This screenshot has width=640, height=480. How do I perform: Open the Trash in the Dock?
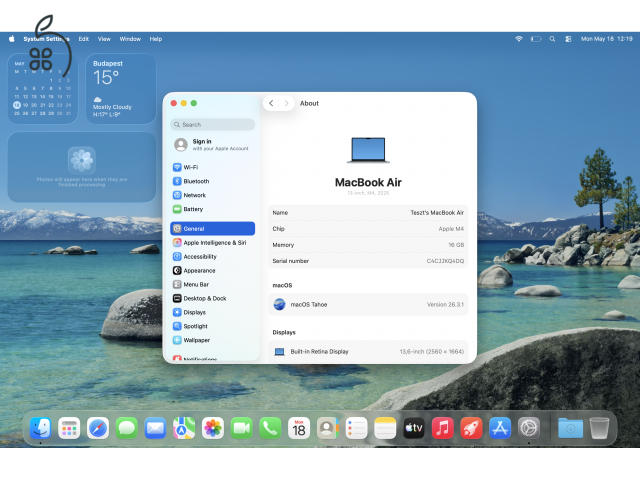599,428
